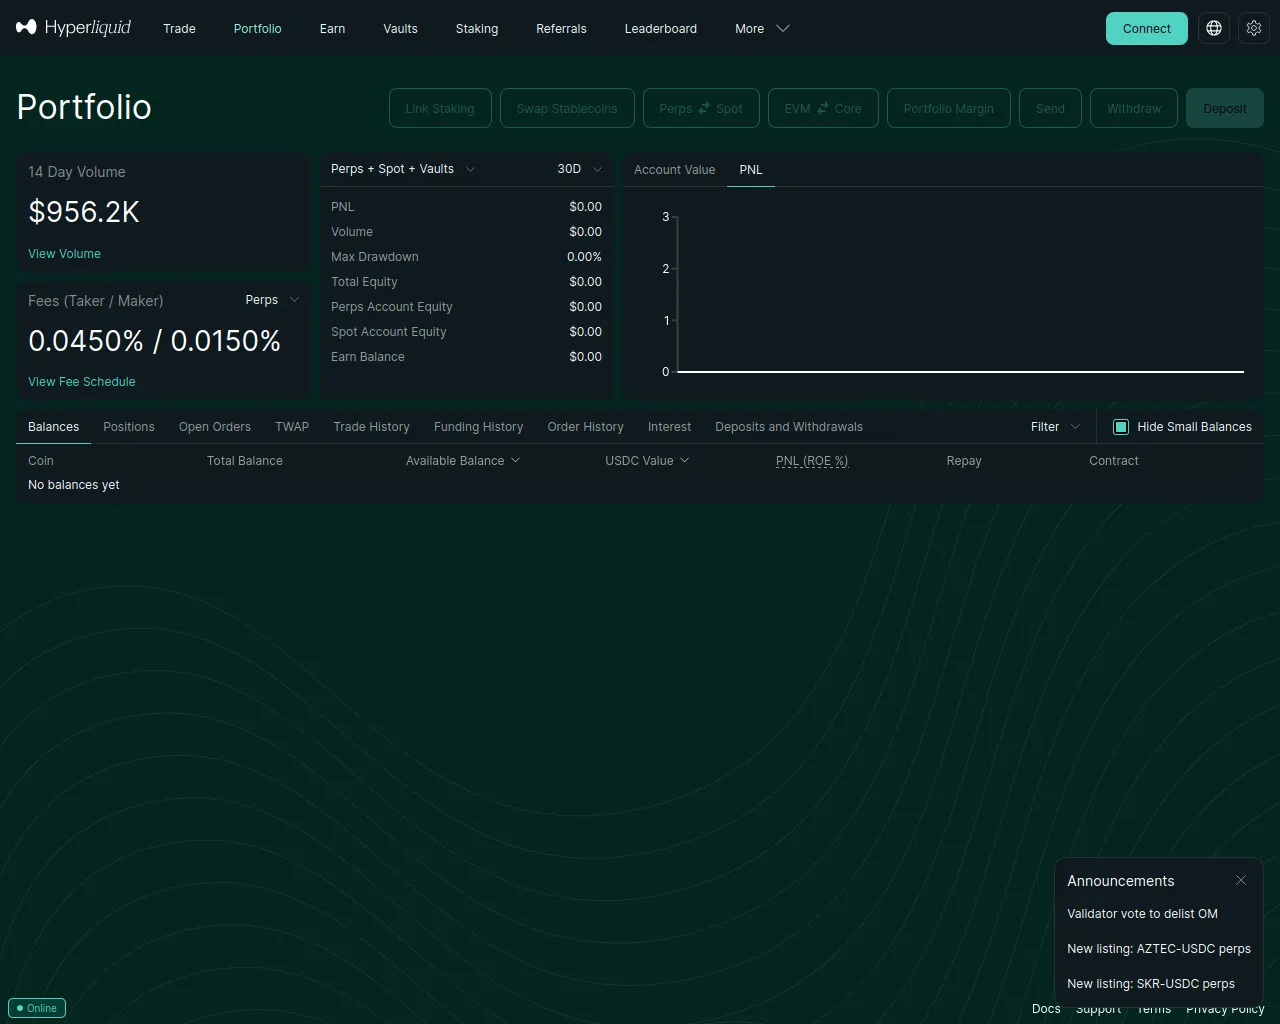This screenshot has width=1280, height=1024.
Task: Click the Hyperliquid logo icon
Action: click(26, 28)
